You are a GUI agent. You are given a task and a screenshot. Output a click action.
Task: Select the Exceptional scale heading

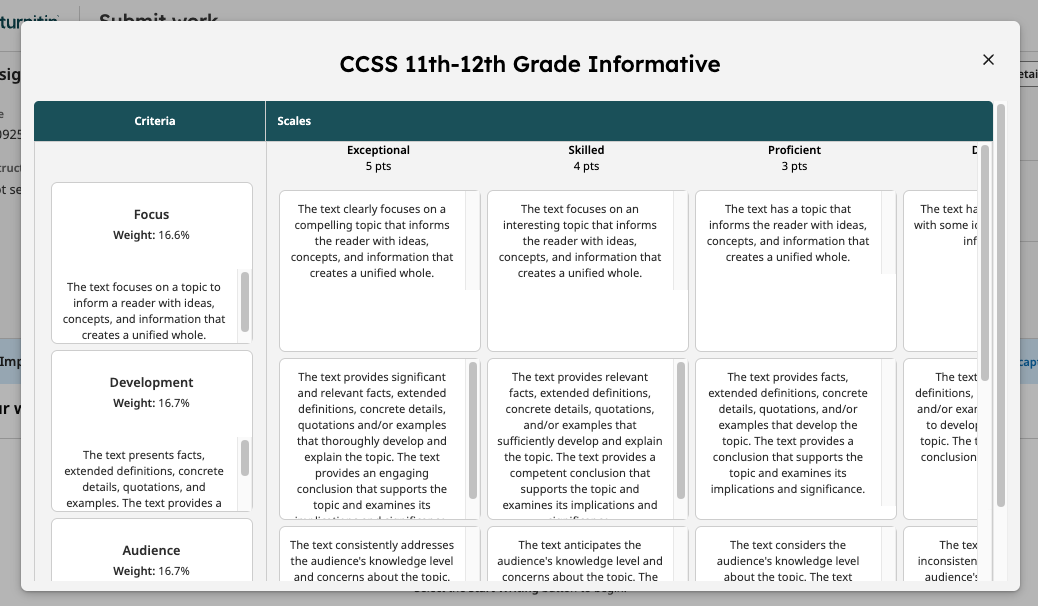(x=379, y=150)
